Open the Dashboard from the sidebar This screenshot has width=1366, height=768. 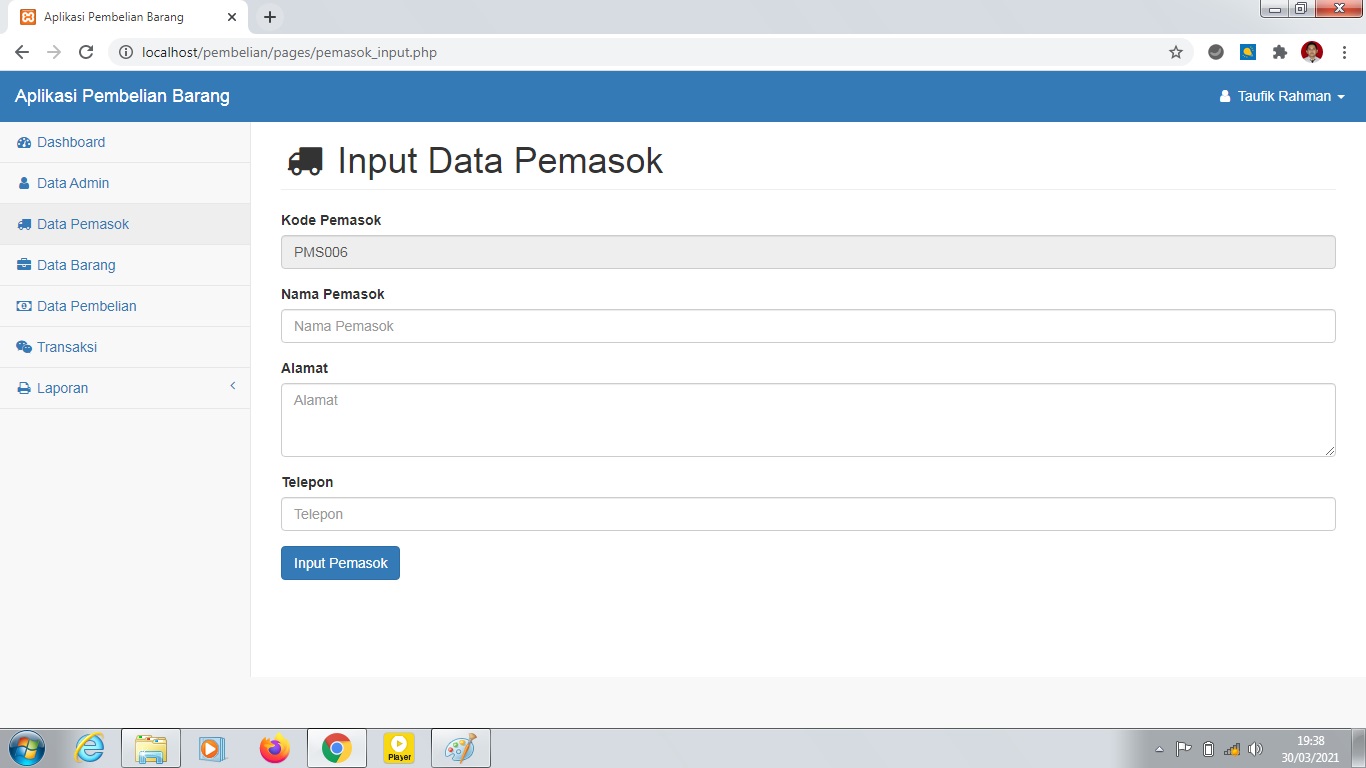coord(70,142)
